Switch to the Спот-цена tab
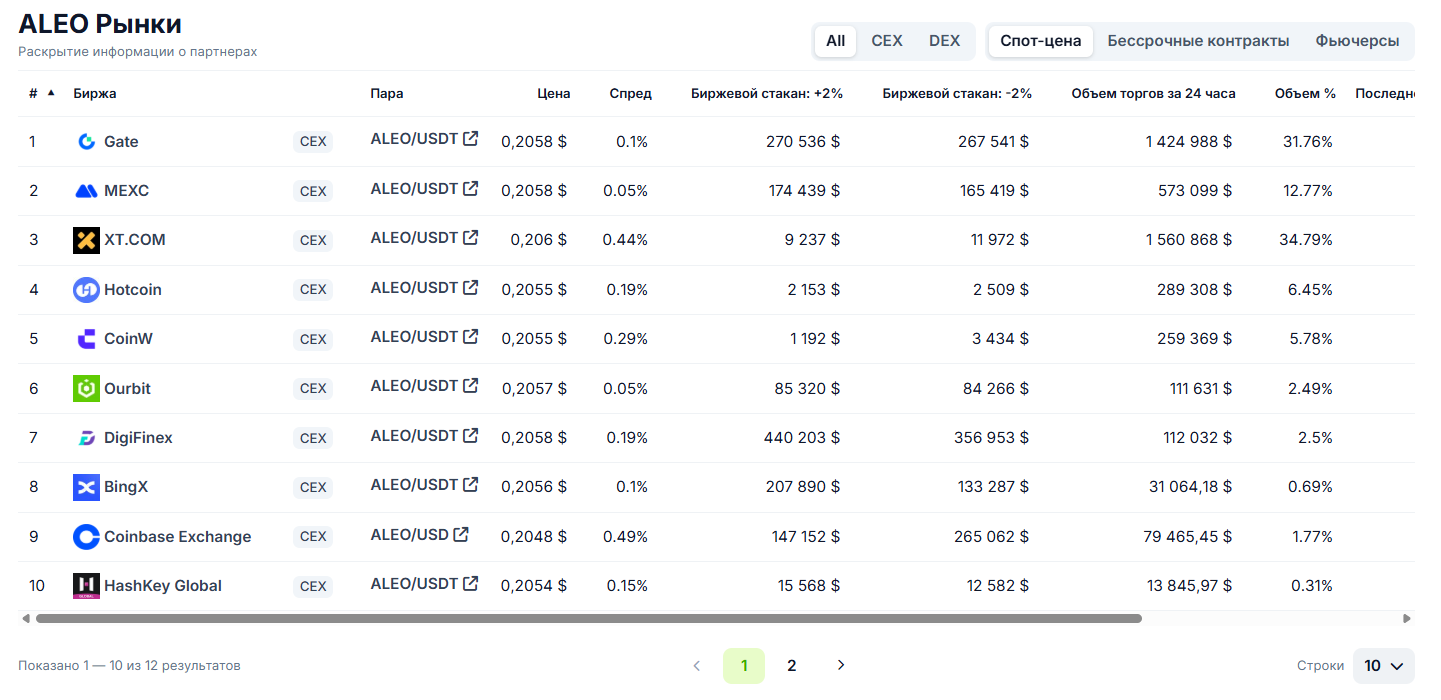 [x=1041, y=41]
